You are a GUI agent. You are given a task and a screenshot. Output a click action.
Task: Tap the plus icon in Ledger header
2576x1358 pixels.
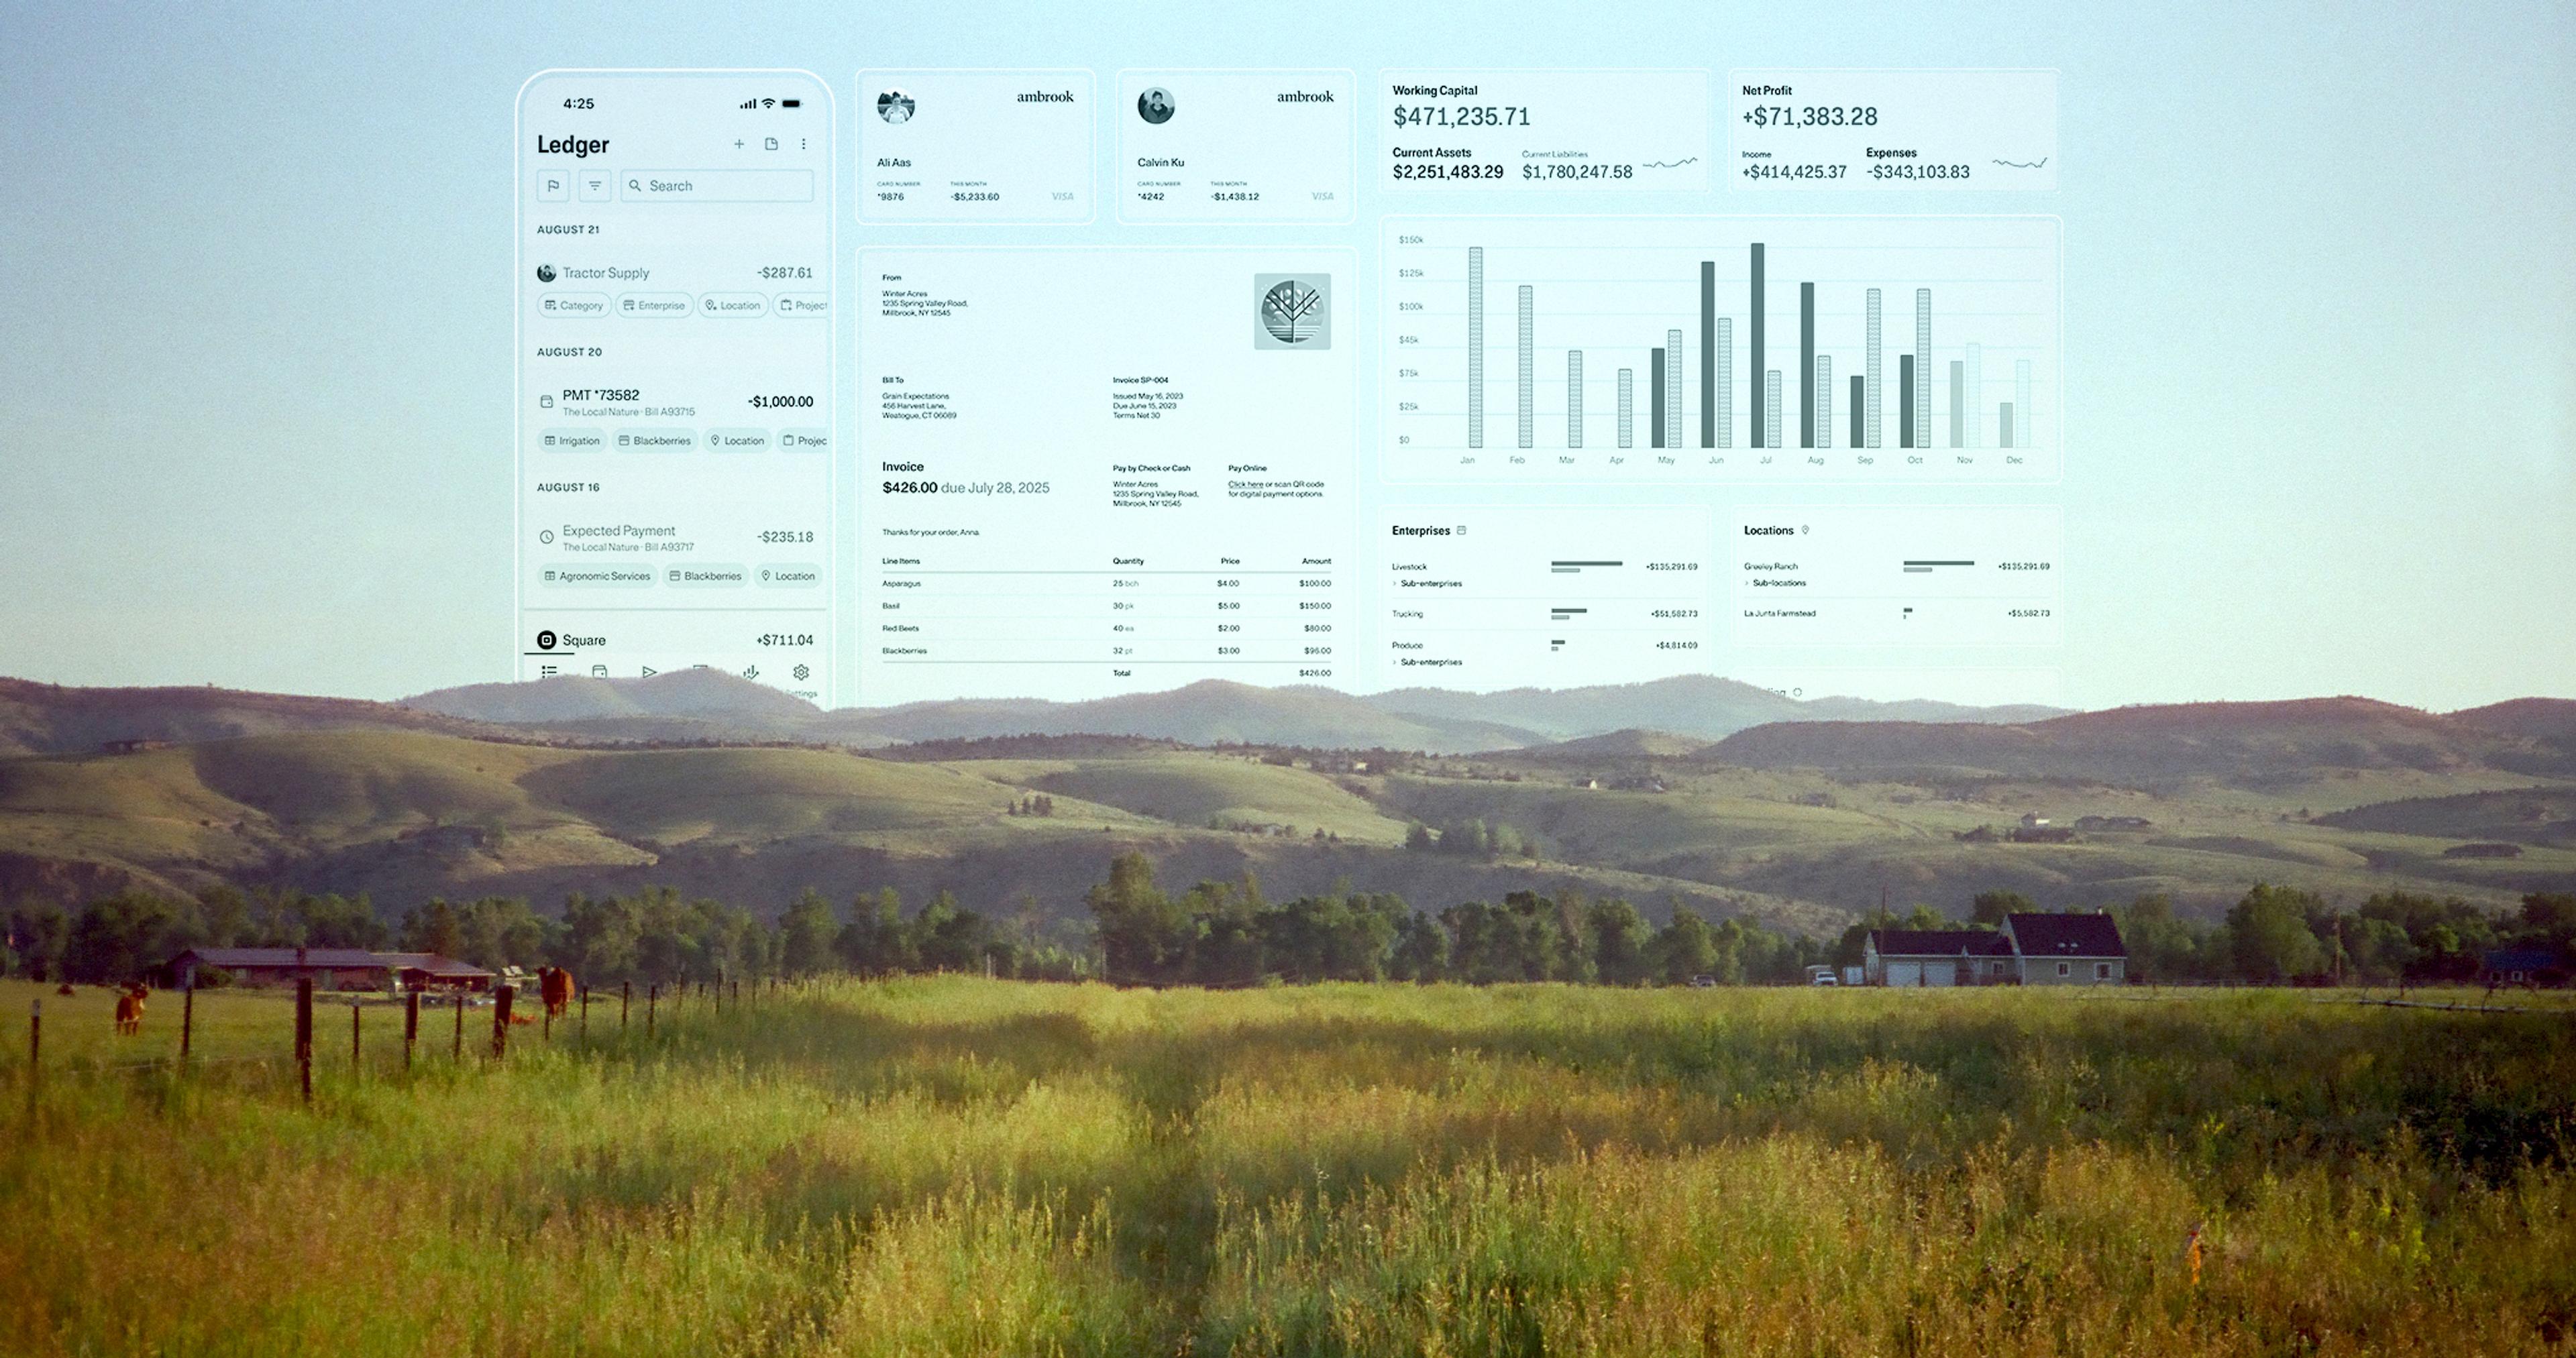[x=739, y=144]
